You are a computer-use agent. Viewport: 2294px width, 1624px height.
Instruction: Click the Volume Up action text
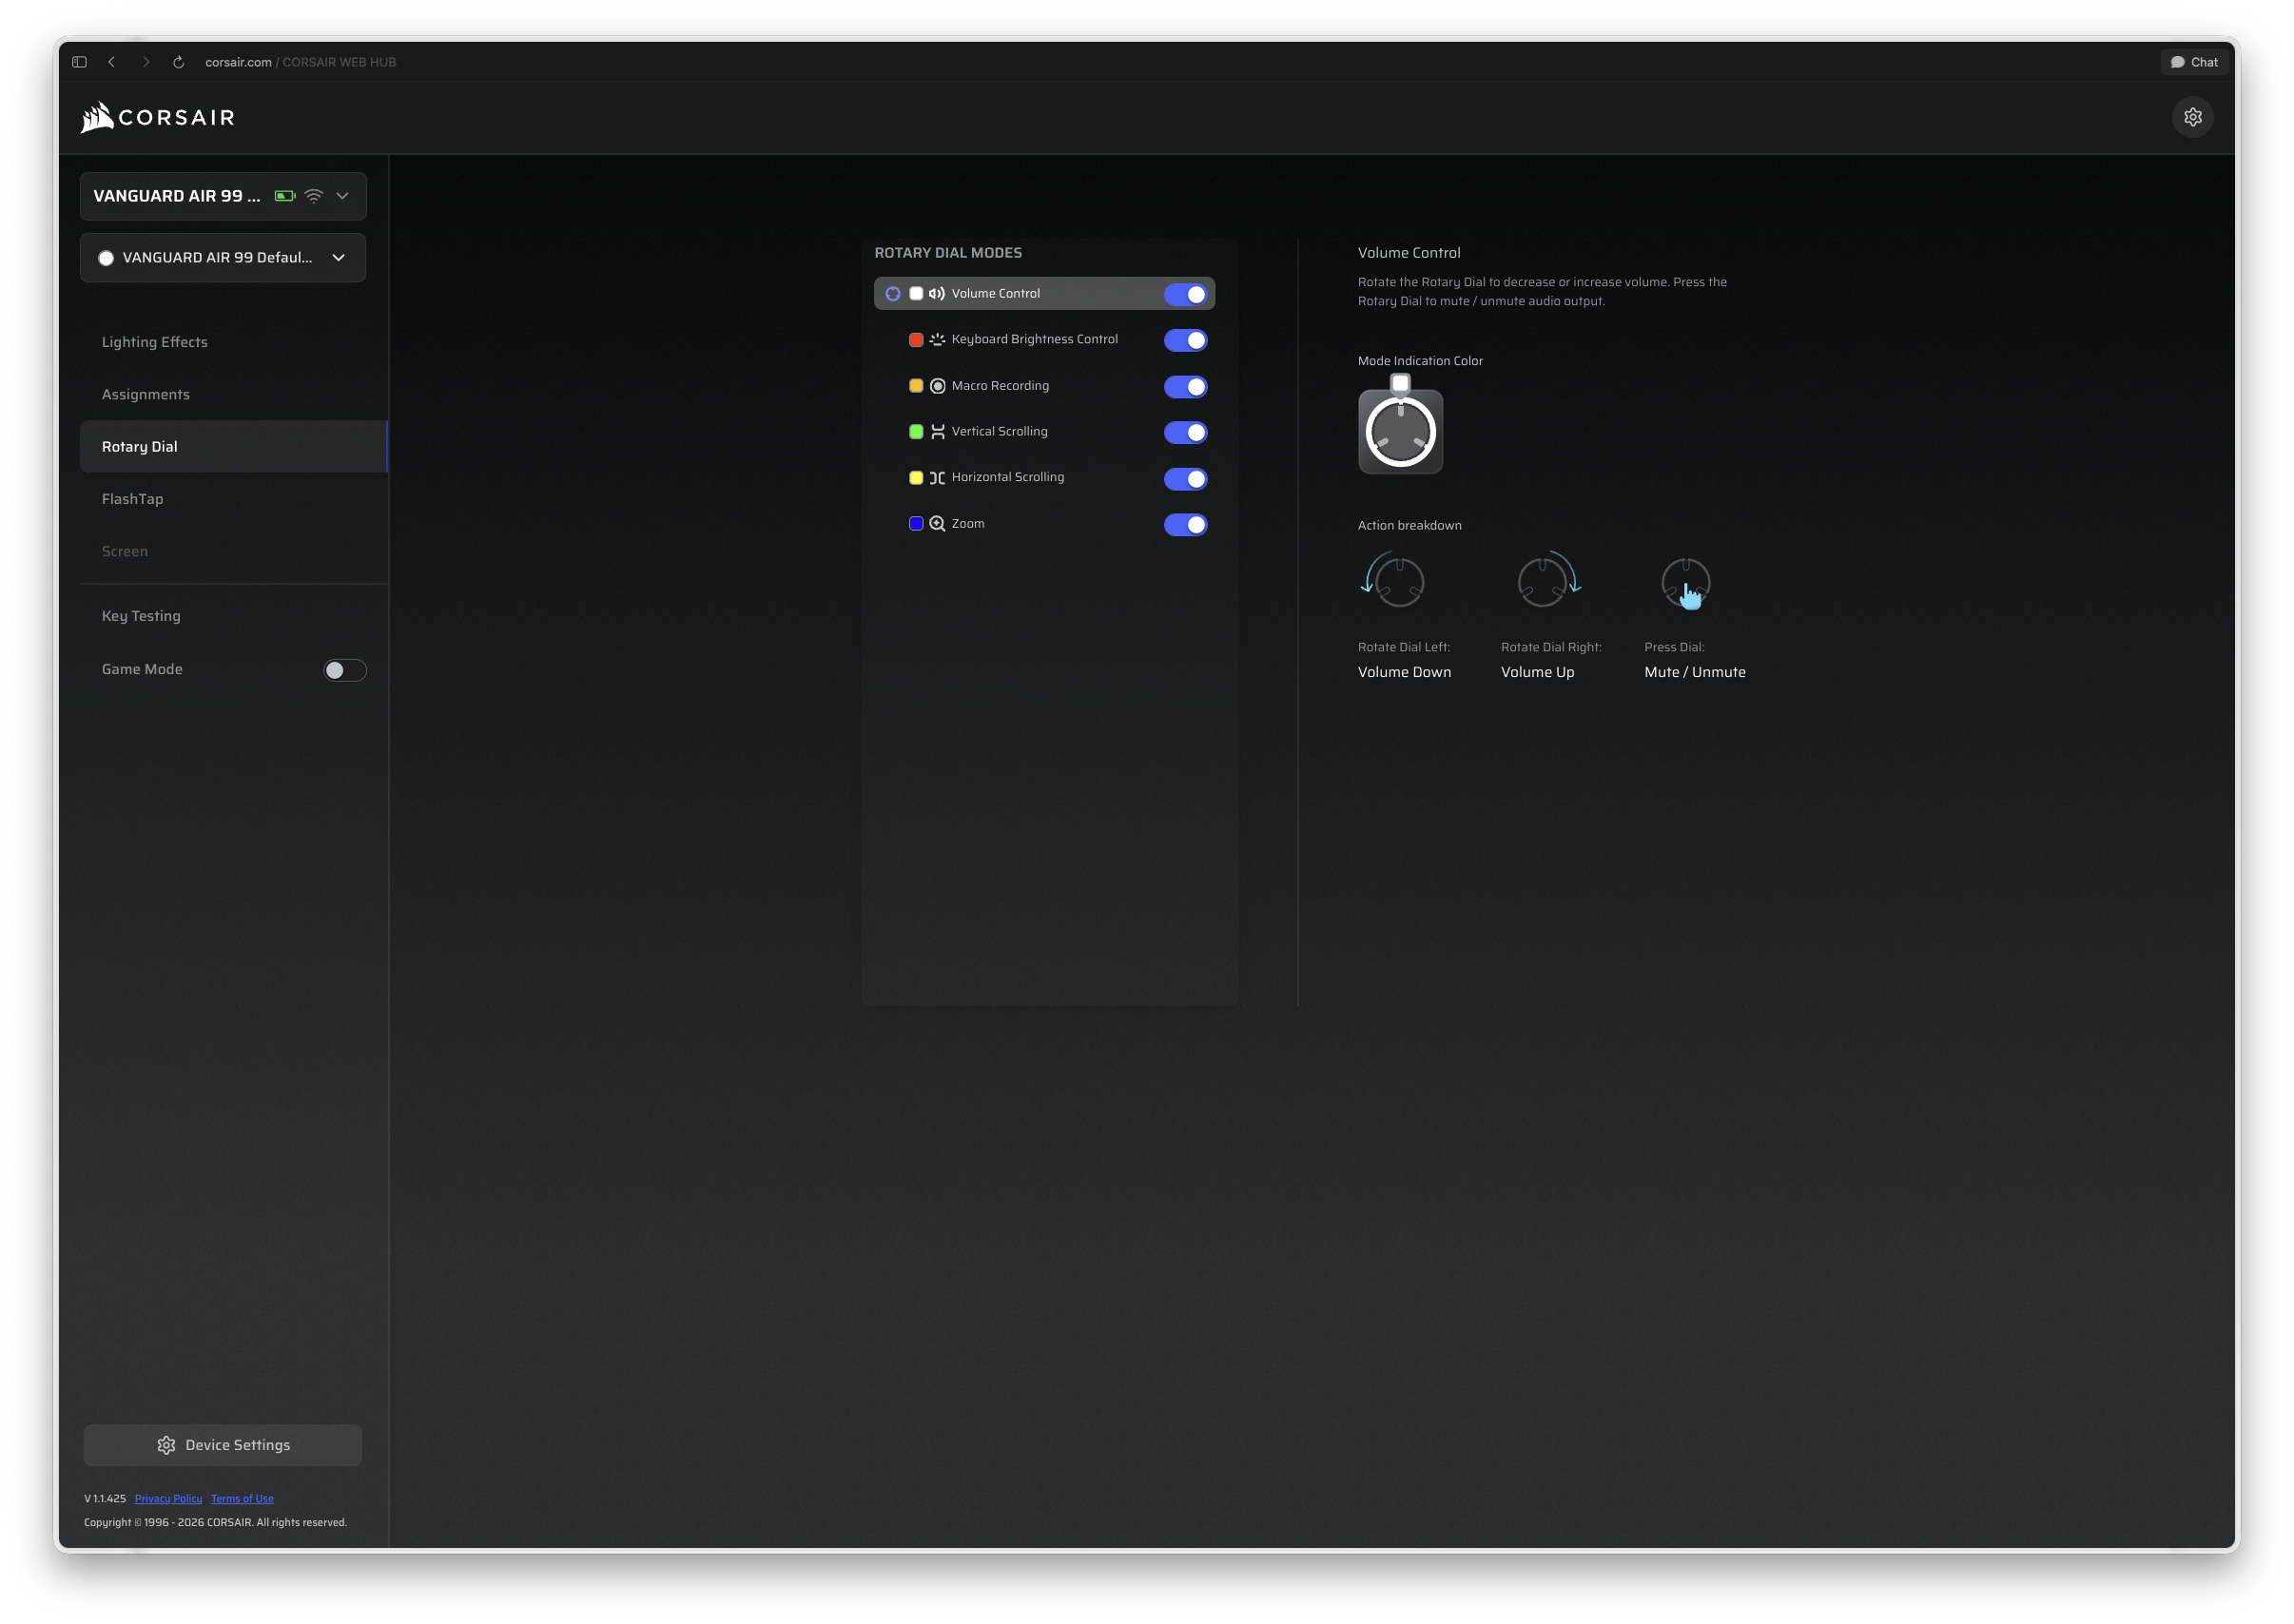click(1537, 672)
